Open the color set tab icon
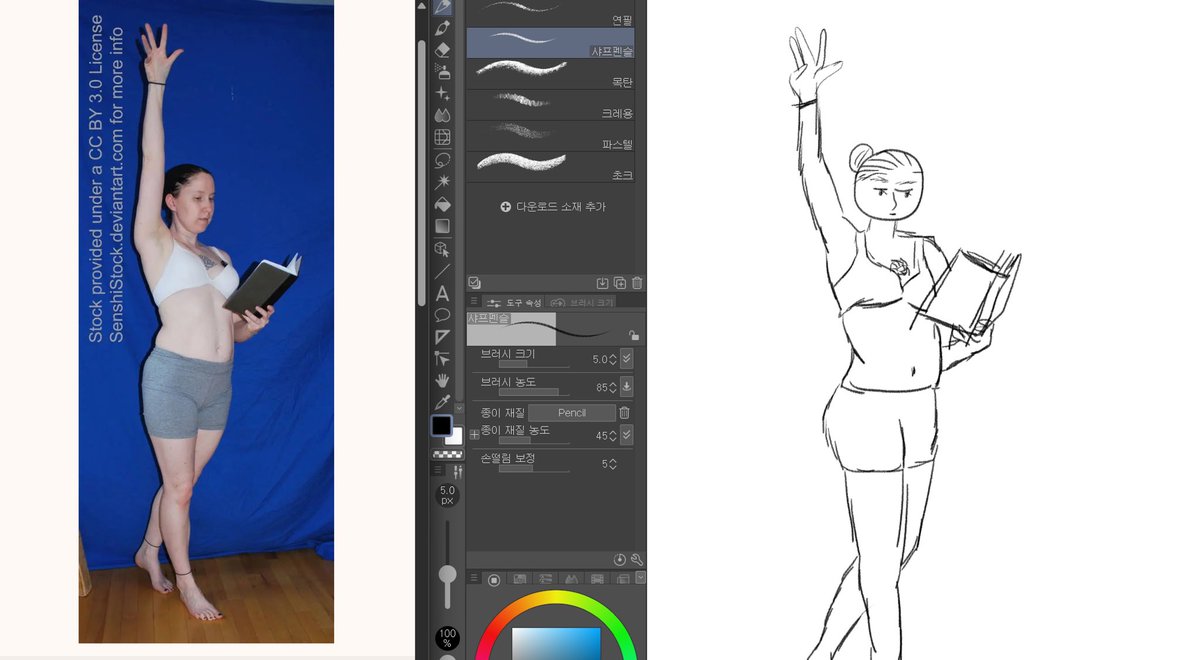Image resolution: width=1200 pixels, height=660 pixels. tap(546, 579)
